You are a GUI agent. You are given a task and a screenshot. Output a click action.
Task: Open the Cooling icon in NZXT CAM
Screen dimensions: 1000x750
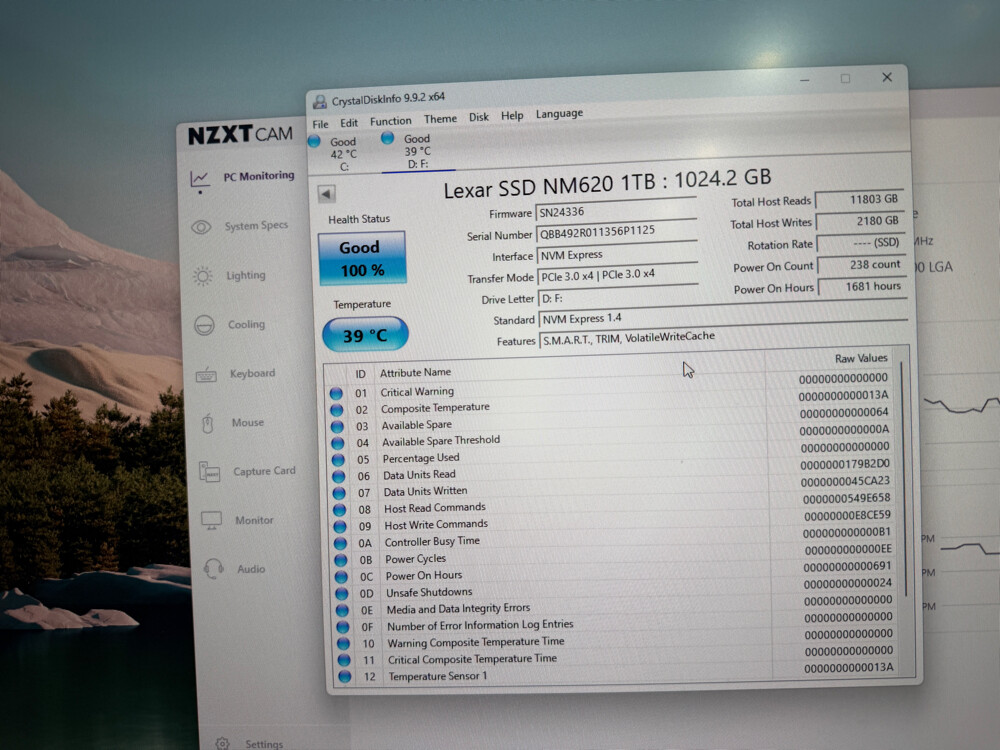tap(204, 325)
